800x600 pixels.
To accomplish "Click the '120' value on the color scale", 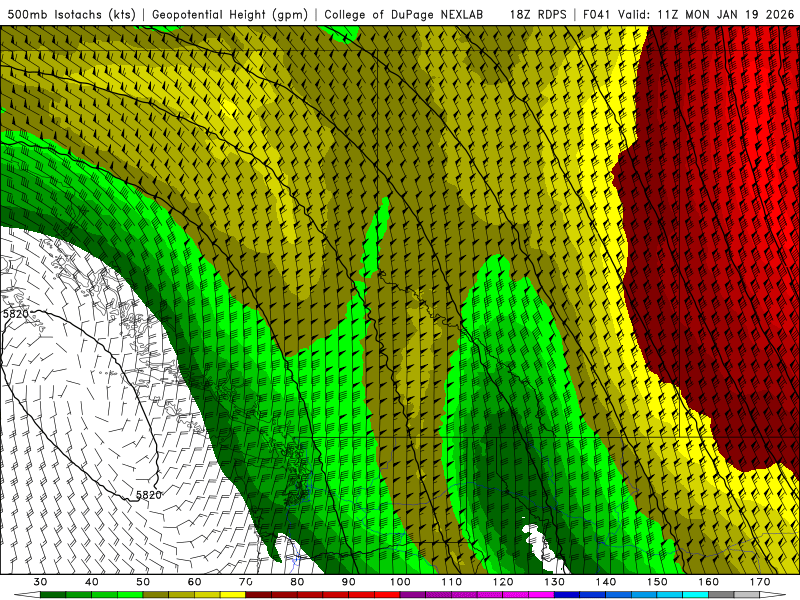I will (503, 582).
